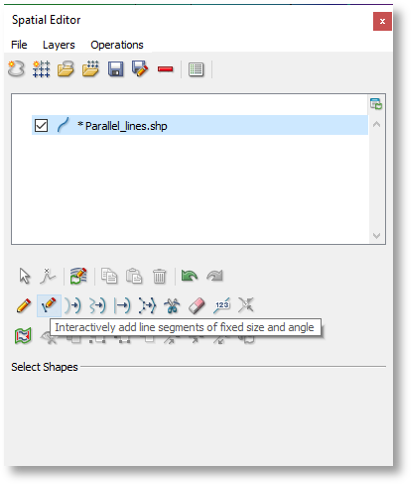Click the new grid layer icon
411x484 pixels.
[41, 69]
